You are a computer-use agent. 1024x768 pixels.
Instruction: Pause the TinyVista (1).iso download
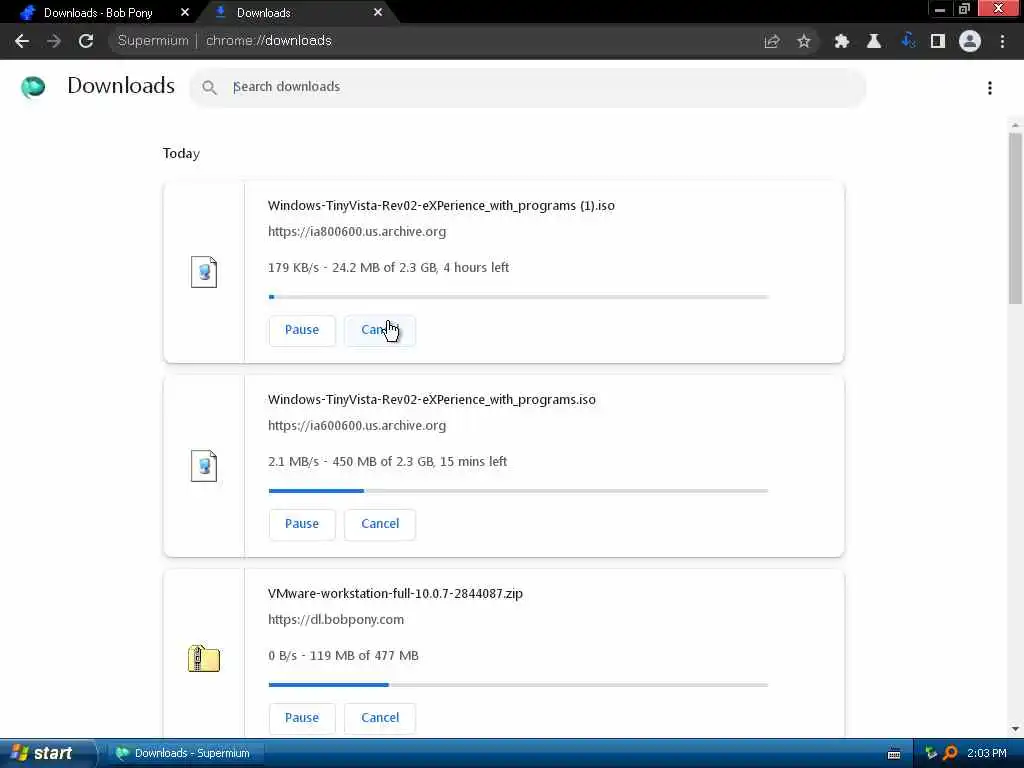(x=302, y=330)
